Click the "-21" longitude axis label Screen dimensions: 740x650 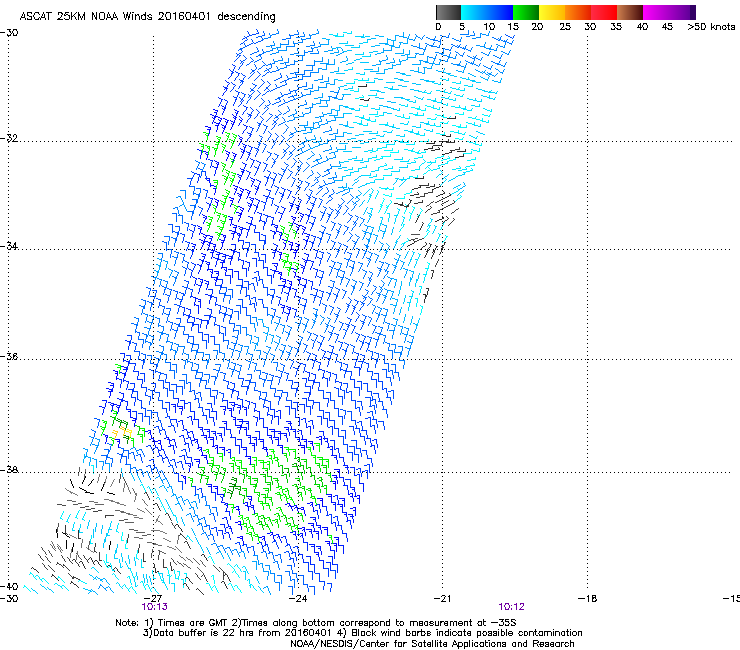coord(442,598)
